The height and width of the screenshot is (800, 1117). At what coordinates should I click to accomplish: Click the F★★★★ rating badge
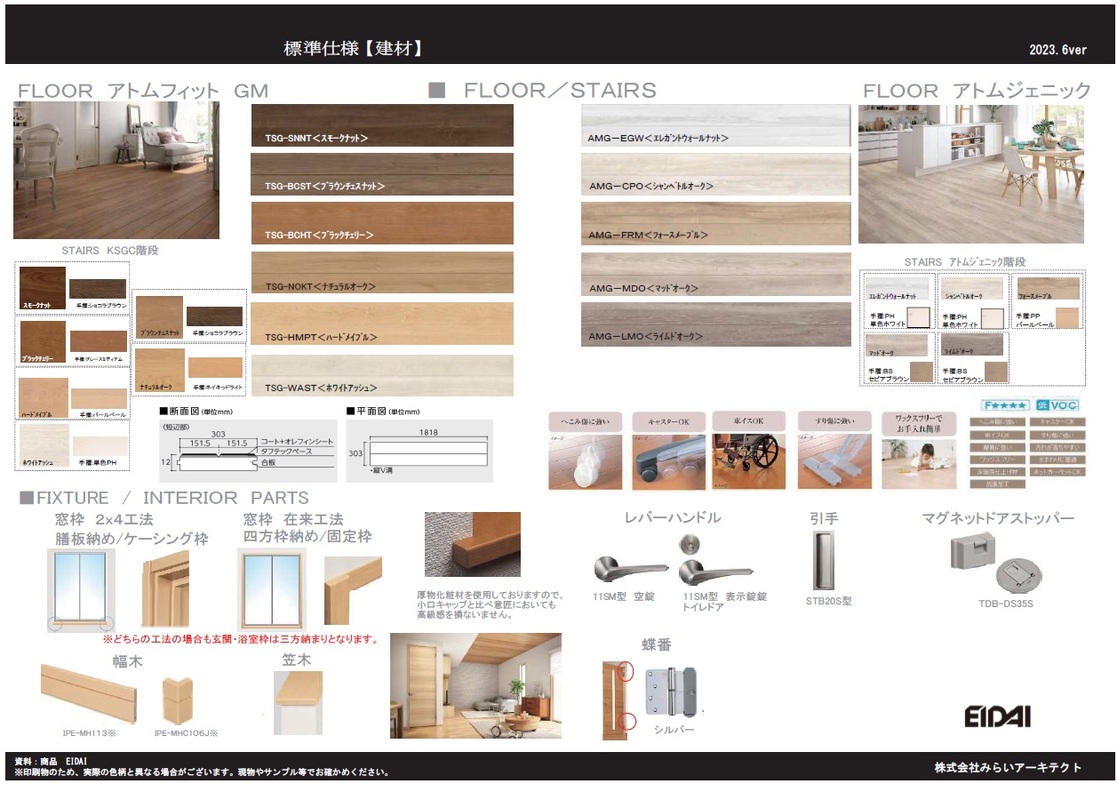[x=1005, y=406]
